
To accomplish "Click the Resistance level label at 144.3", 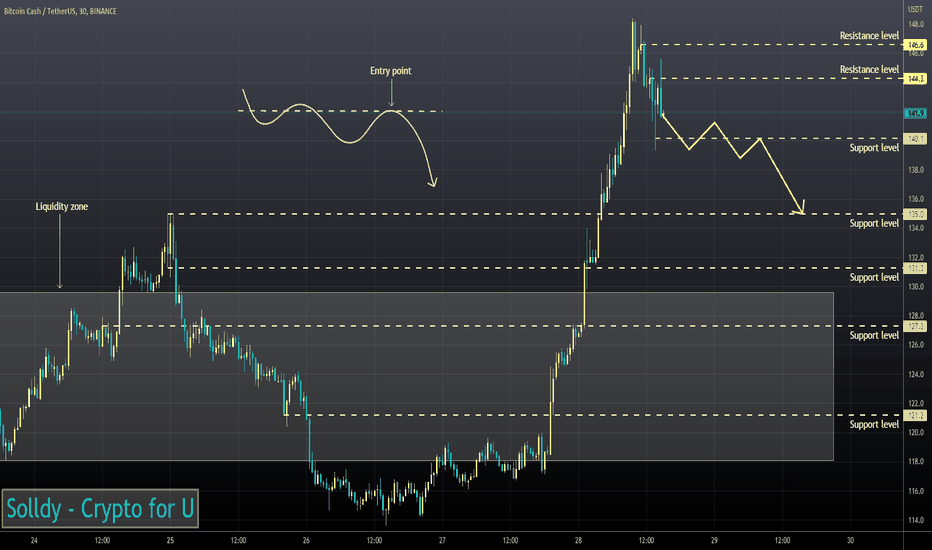I will point(869,70).
